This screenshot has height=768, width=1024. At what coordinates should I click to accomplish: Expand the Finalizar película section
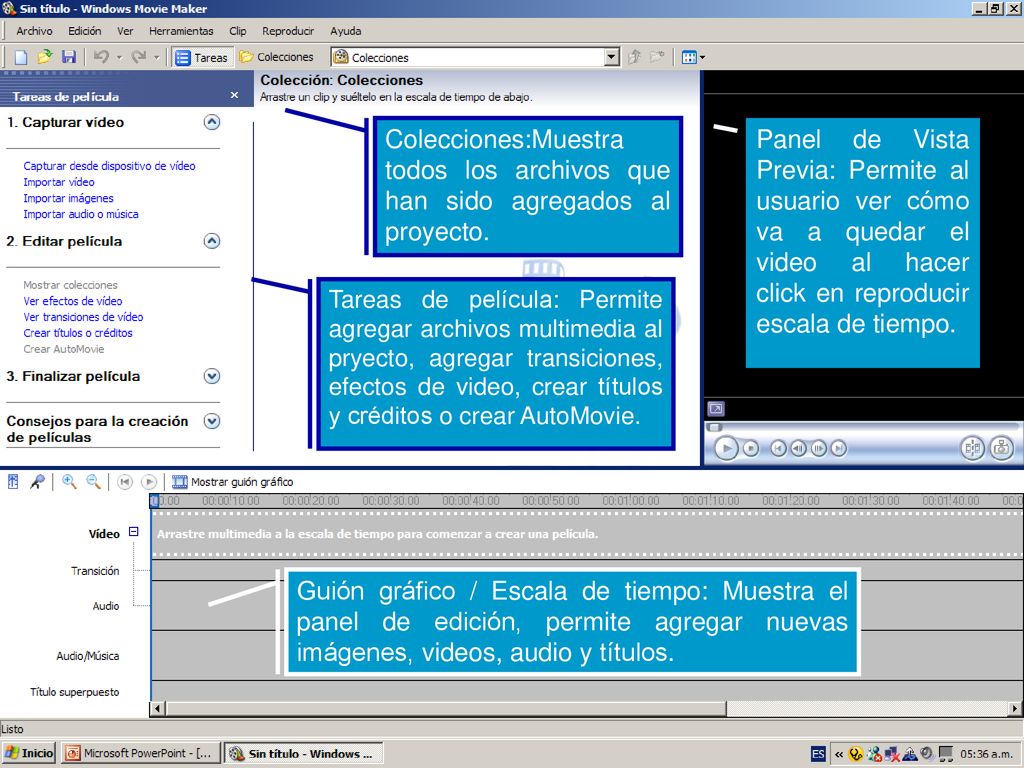point(212,376)
